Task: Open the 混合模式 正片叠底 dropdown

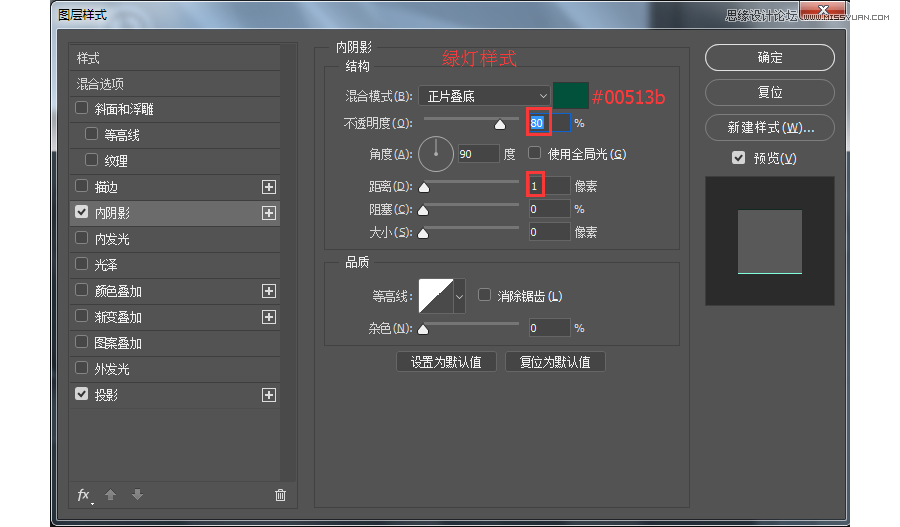Action: click(x=484, y=96)
